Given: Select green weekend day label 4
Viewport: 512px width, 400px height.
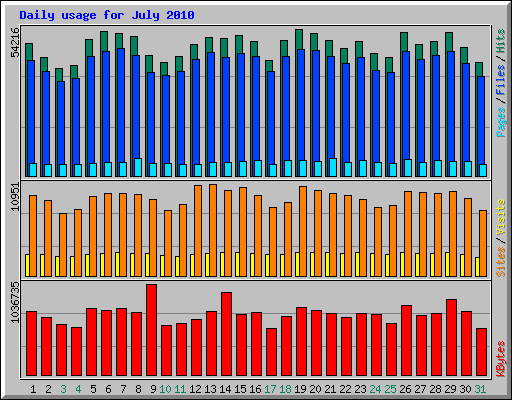Looking at the screenshot, I should click(x=78, y=389).
